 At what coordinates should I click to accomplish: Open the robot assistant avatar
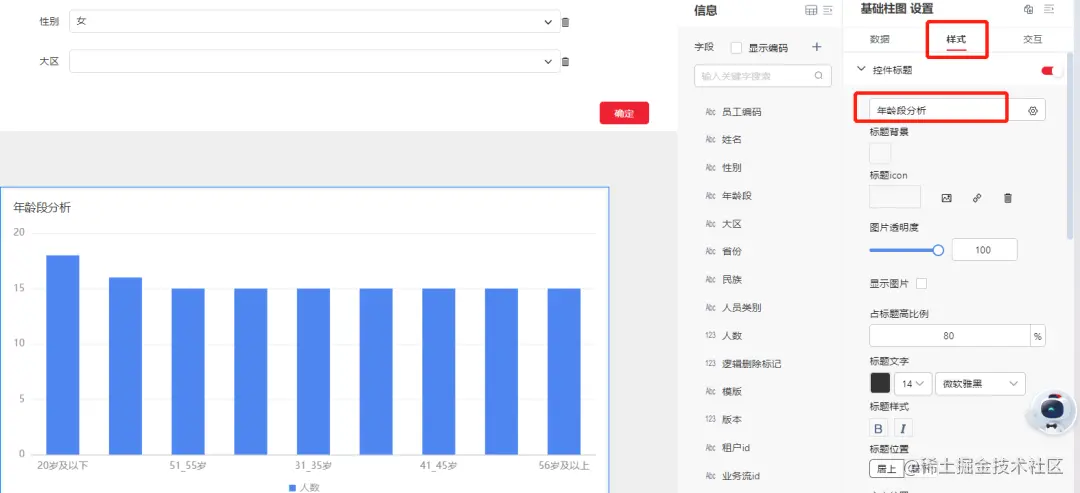point(1051,413)
